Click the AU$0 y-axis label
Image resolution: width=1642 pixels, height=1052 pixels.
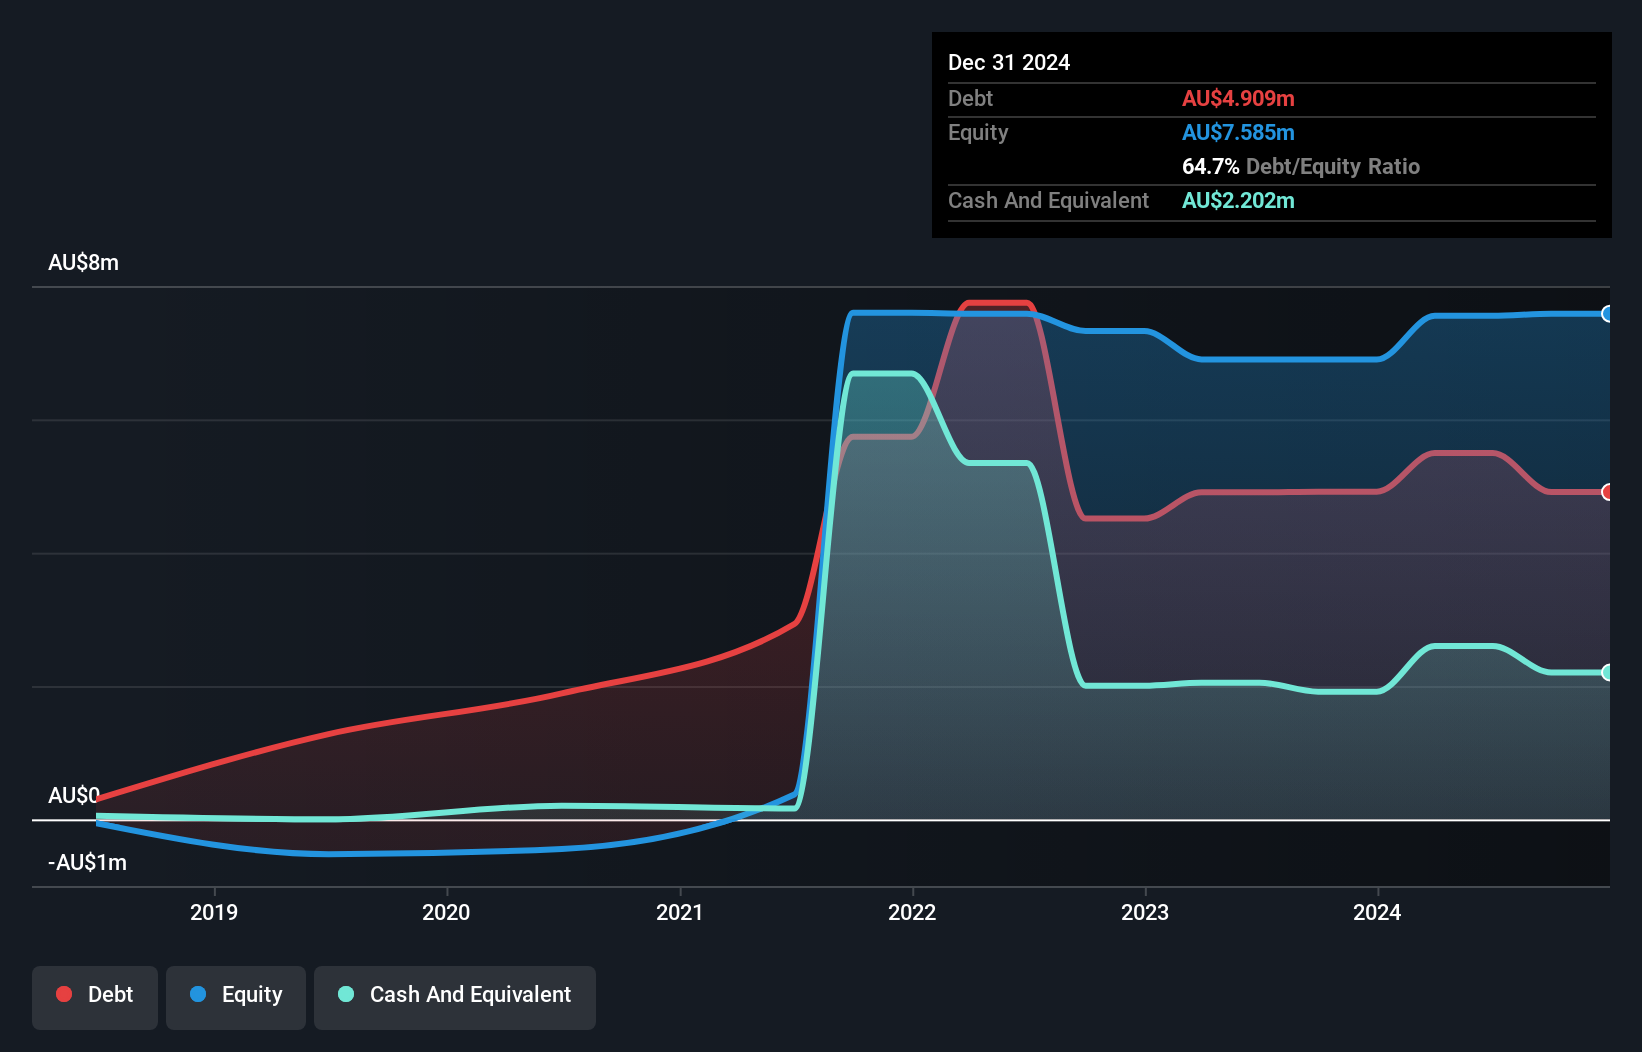pyautogui.click(x=73, y=795)
